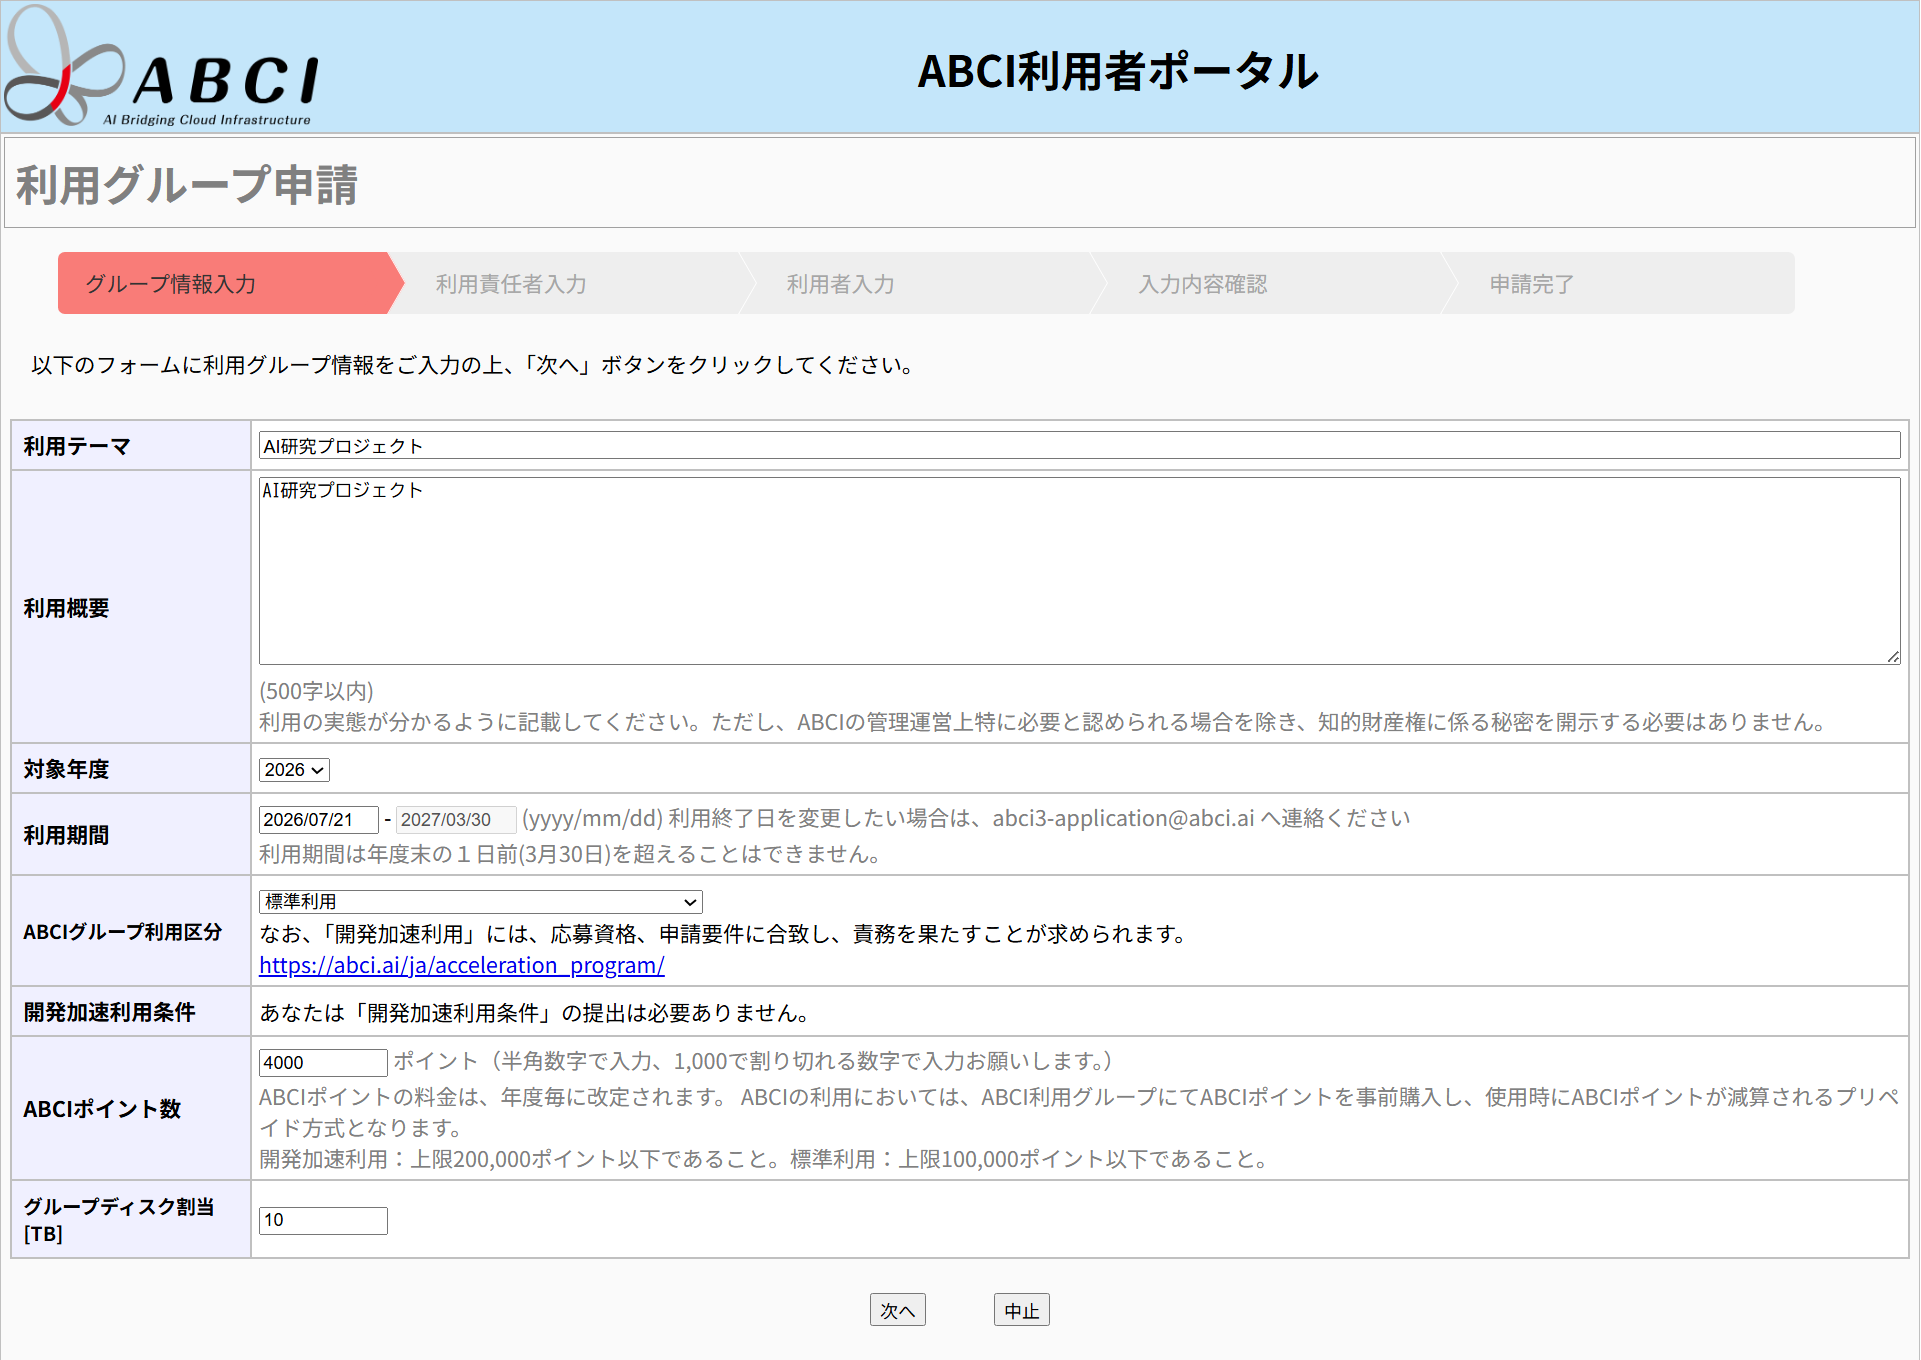The height and width of the screenshot is (1360, 1921).
Task: Click the ABCI利用者ポータル title
Action: tap(1119, 72)
